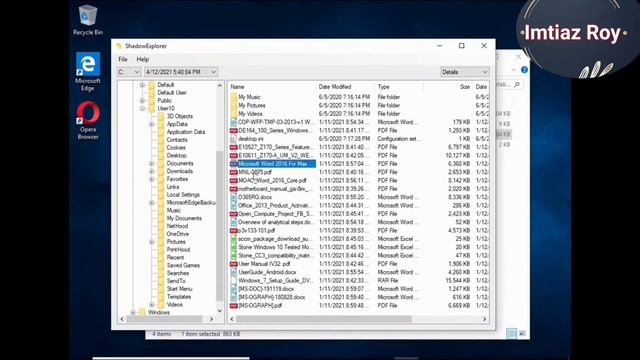640x360 pixels.
Task: Open the File menu in ShadowExplorer
Action: click(123, 59)
